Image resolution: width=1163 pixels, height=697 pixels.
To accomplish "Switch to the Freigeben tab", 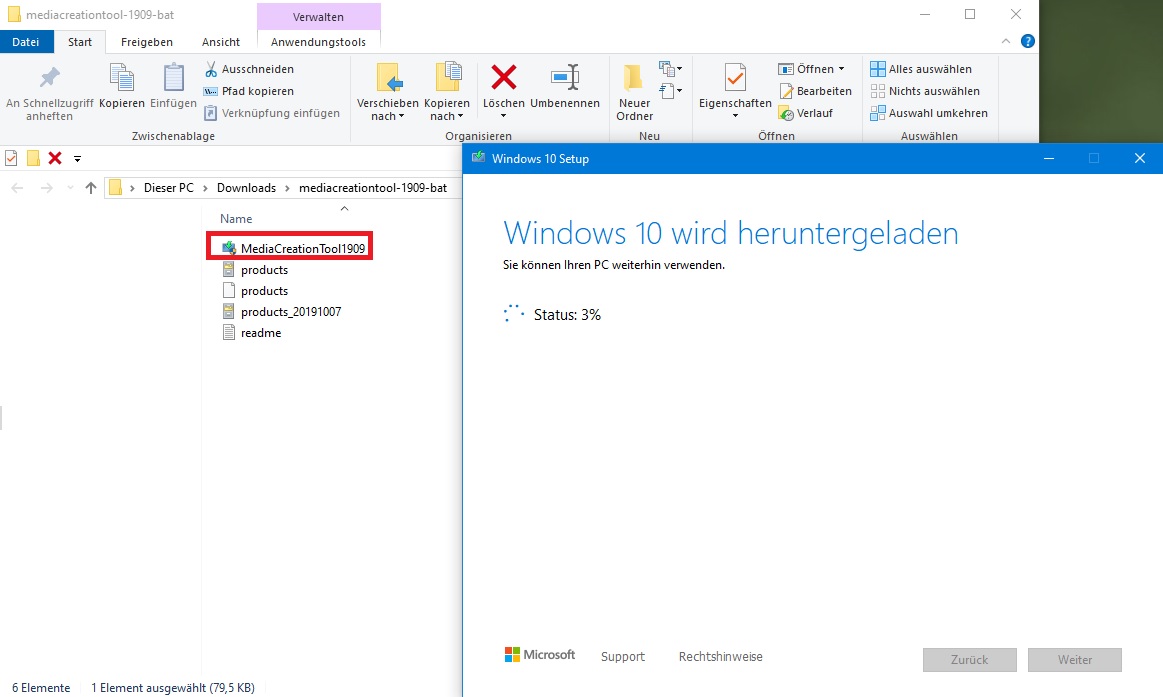I will [147, 42].
